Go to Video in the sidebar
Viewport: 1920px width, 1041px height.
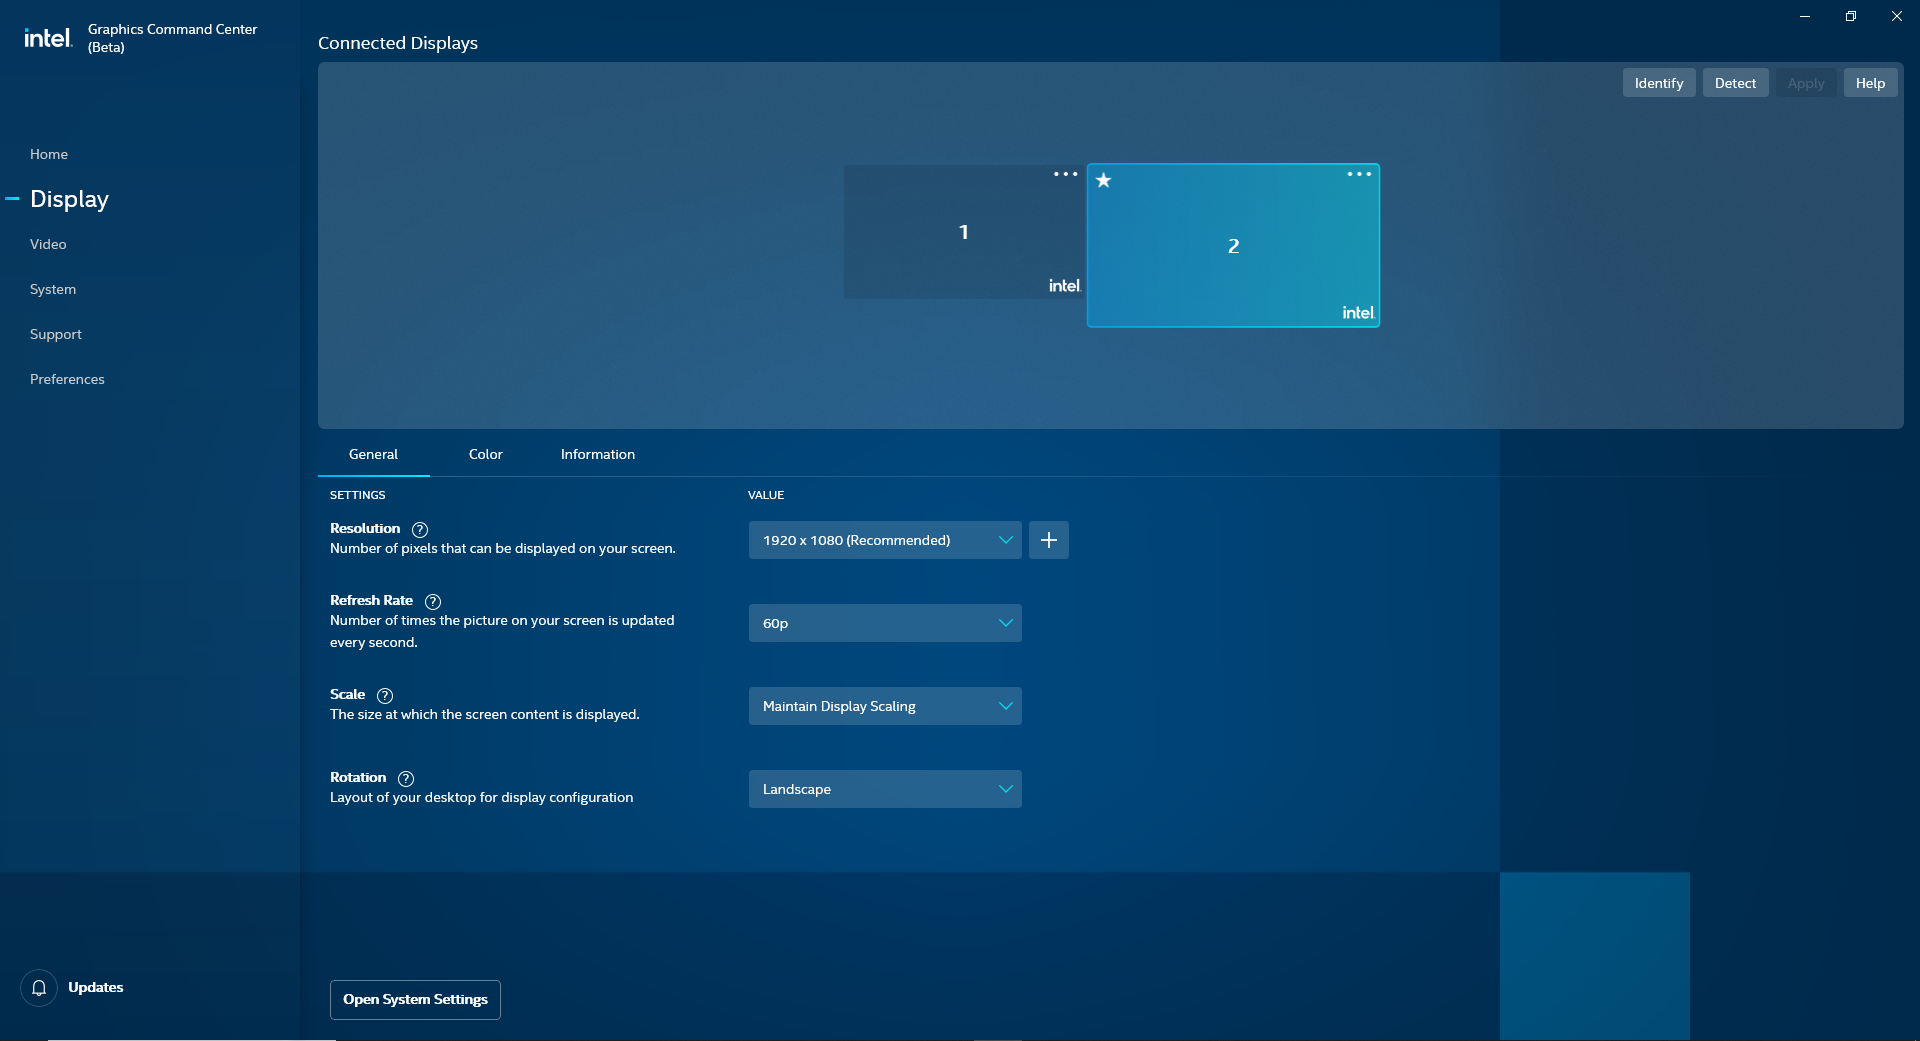tap(48, 244)
